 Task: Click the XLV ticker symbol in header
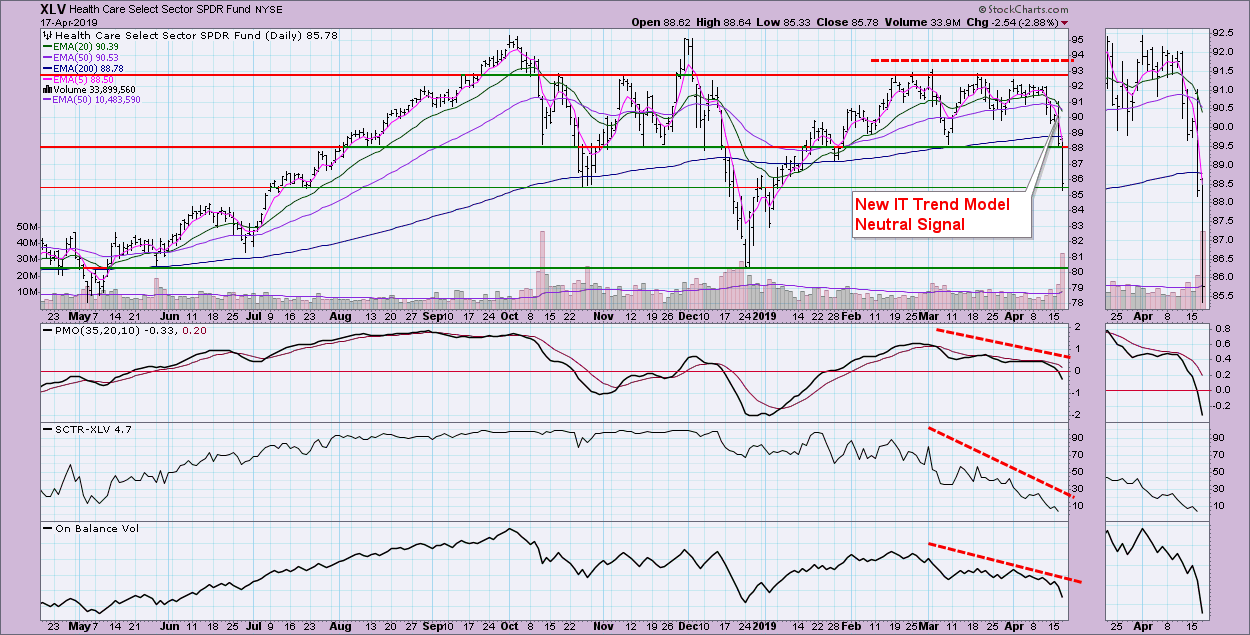tap(53, 8)
